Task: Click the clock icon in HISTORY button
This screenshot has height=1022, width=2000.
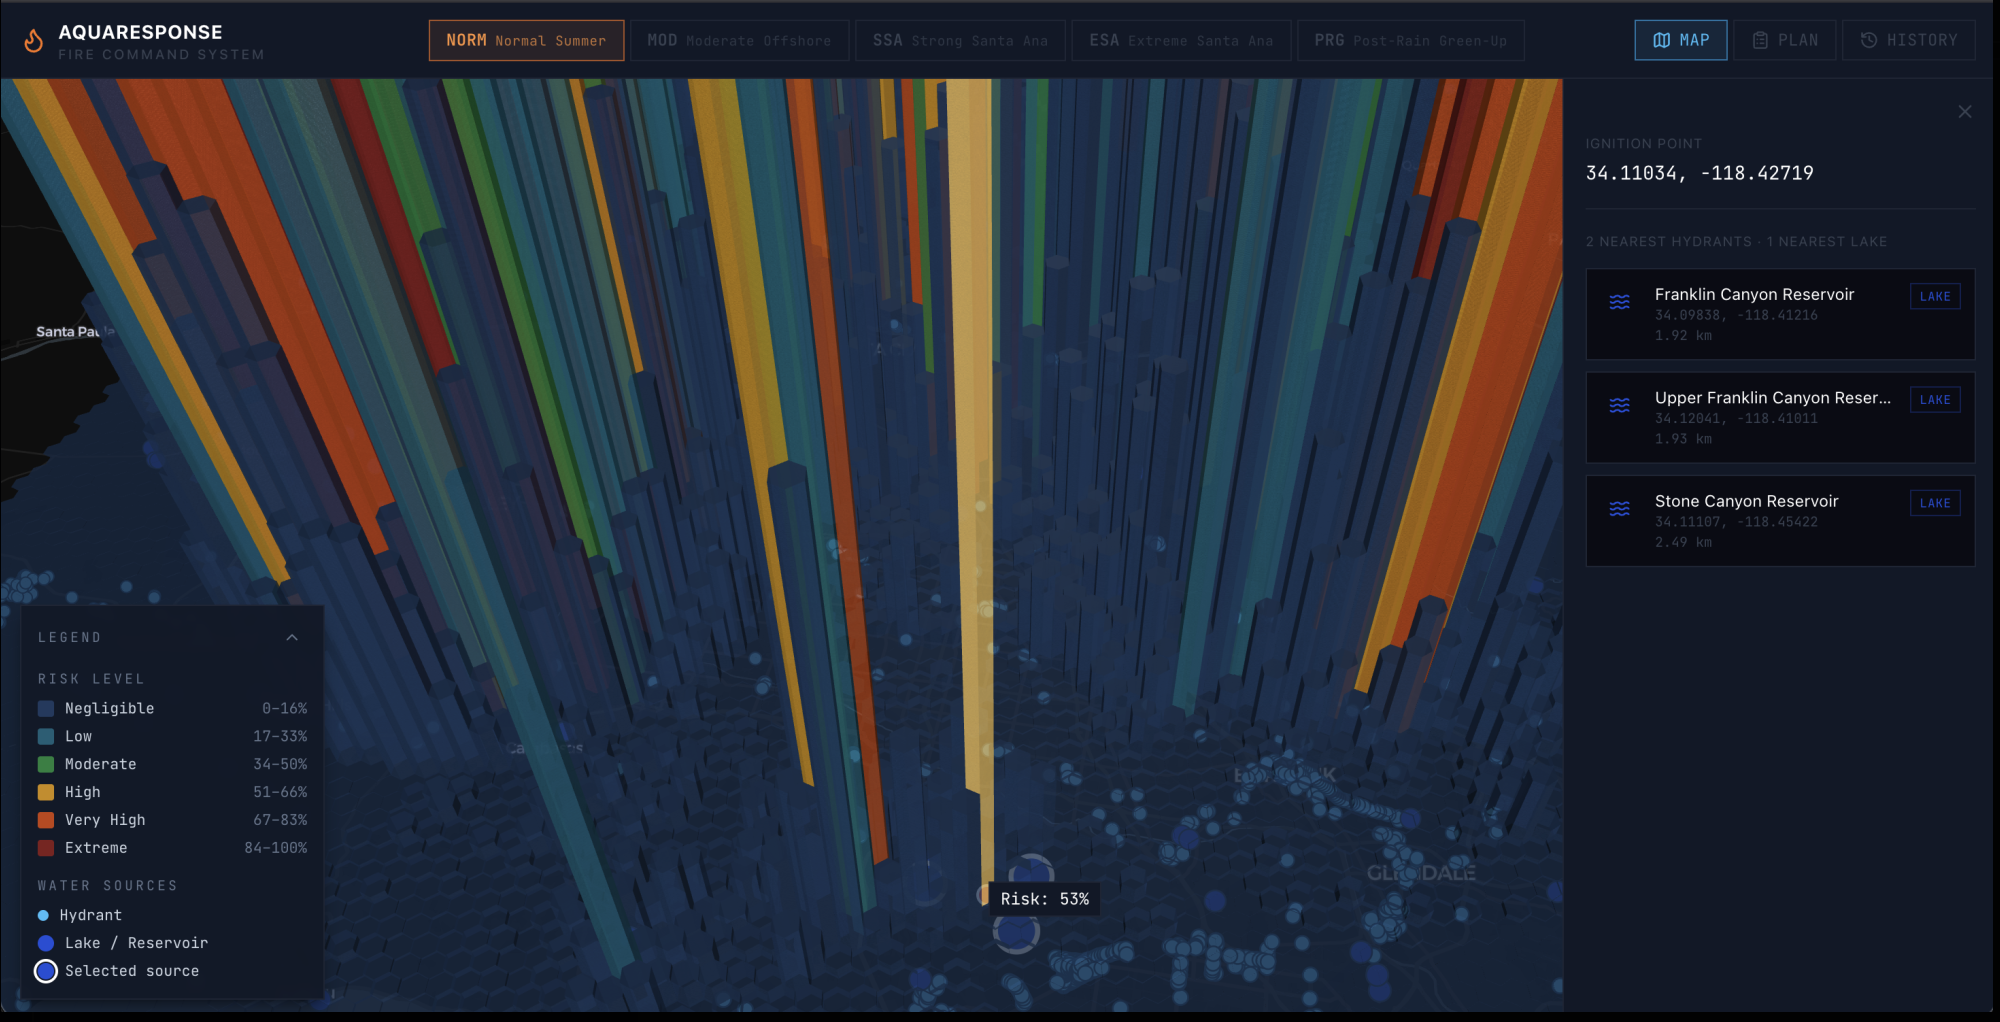Action: 1869,40
